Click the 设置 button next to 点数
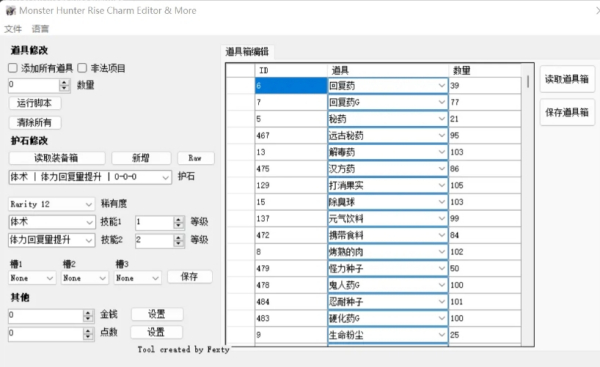 157,332
